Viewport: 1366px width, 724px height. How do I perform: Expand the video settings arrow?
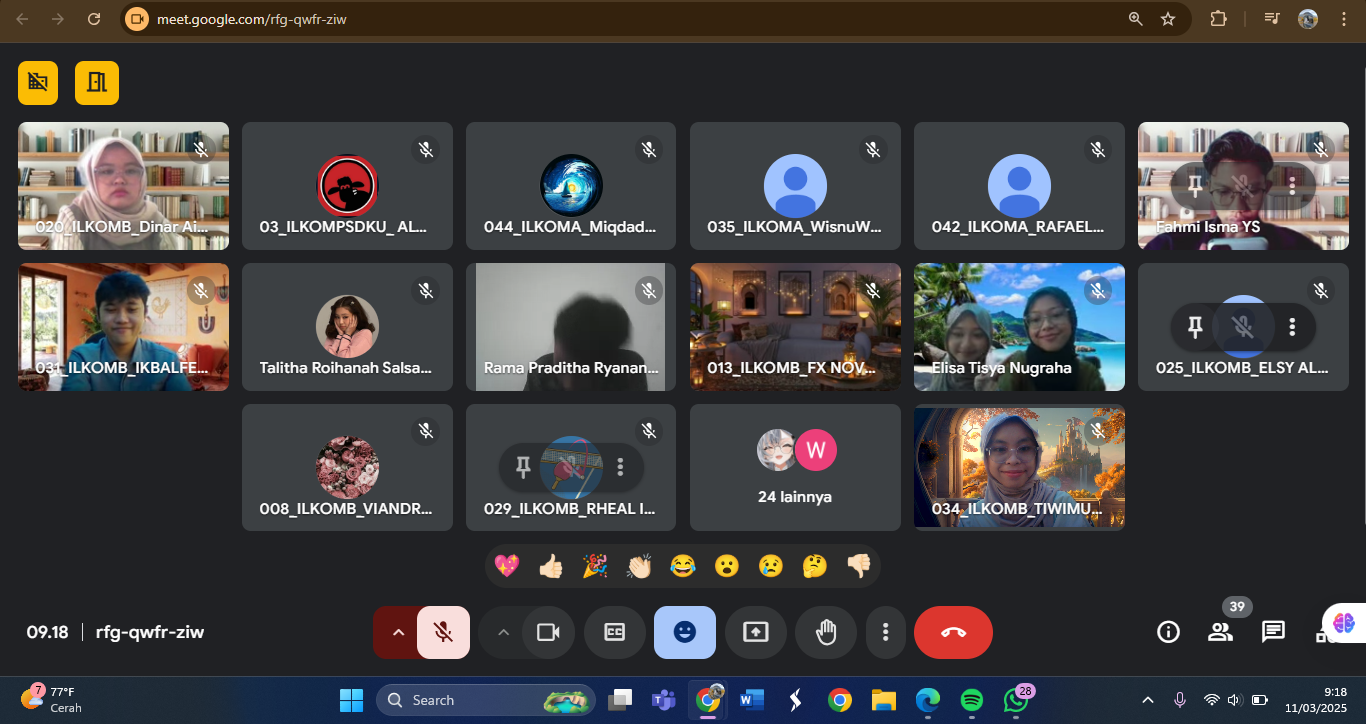[503, 632]
